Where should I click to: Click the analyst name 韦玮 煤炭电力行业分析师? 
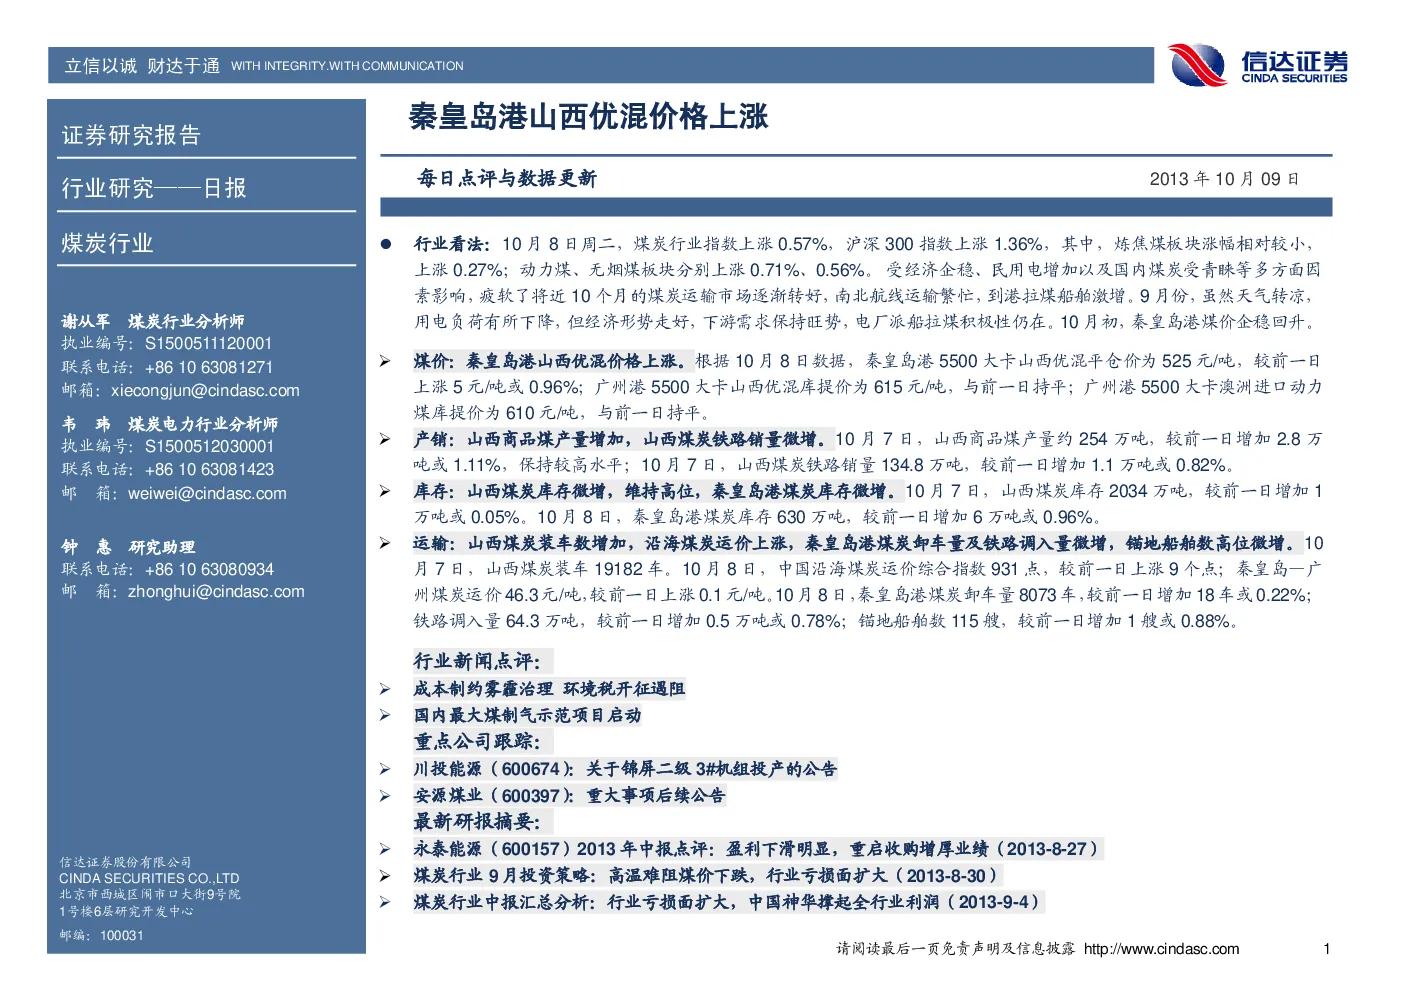[170, 424]
